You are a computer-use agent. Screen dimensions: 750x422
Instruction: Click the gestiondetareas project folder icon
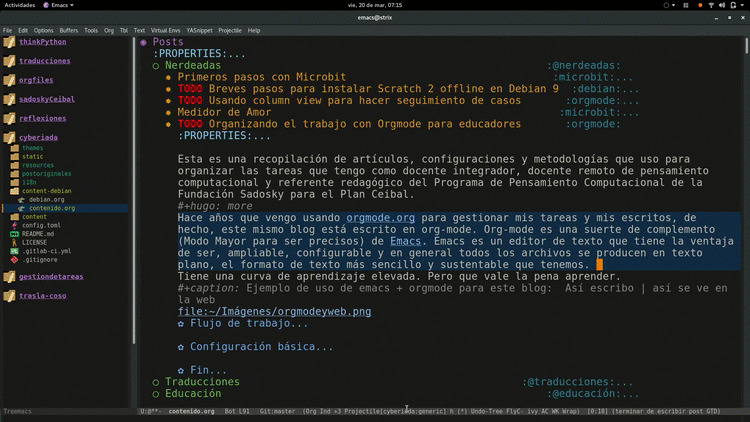(x=9, y=277)
